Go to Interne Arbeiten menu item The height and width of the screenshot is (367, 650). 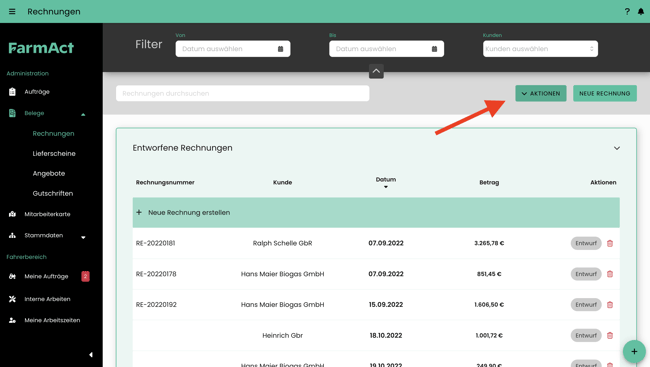click(47, 299)
